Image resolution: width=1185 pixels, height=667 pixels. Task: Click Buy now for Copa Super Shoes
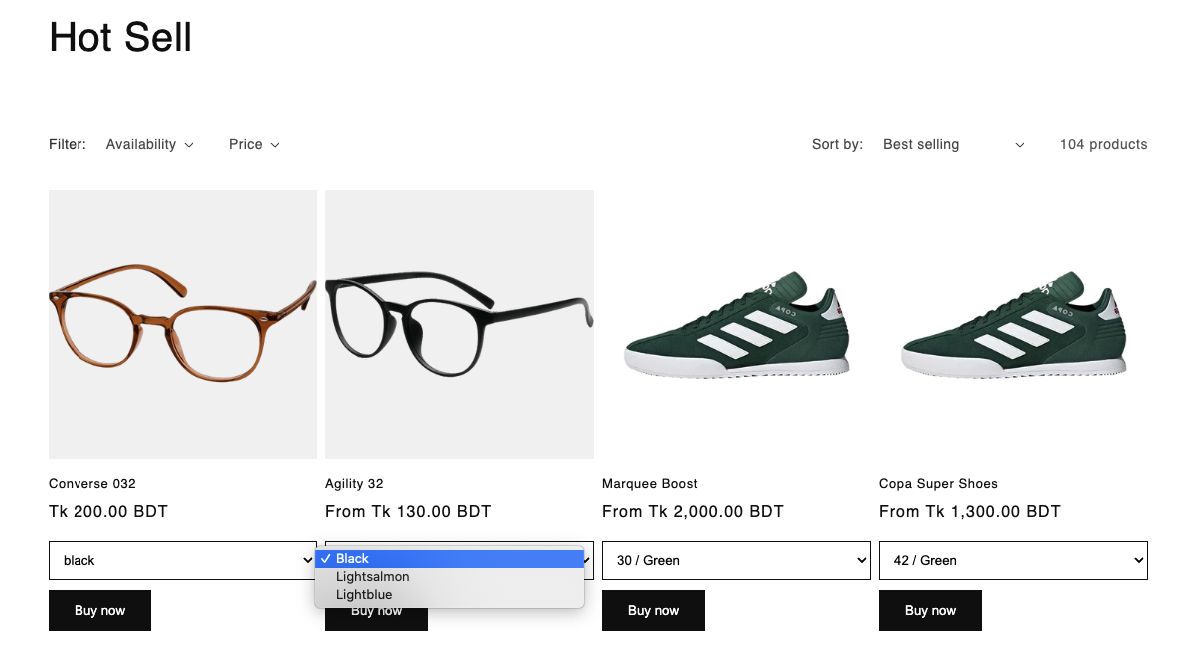coord(930,610)
